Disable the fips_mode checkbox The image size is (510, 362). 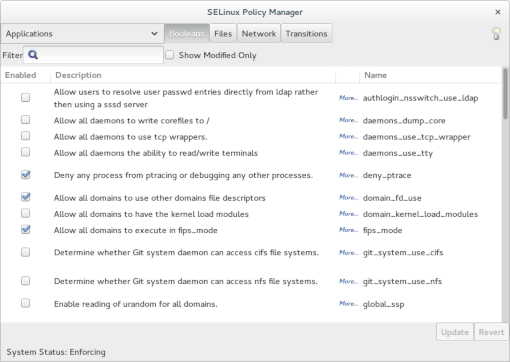click(x=25, y=230)
